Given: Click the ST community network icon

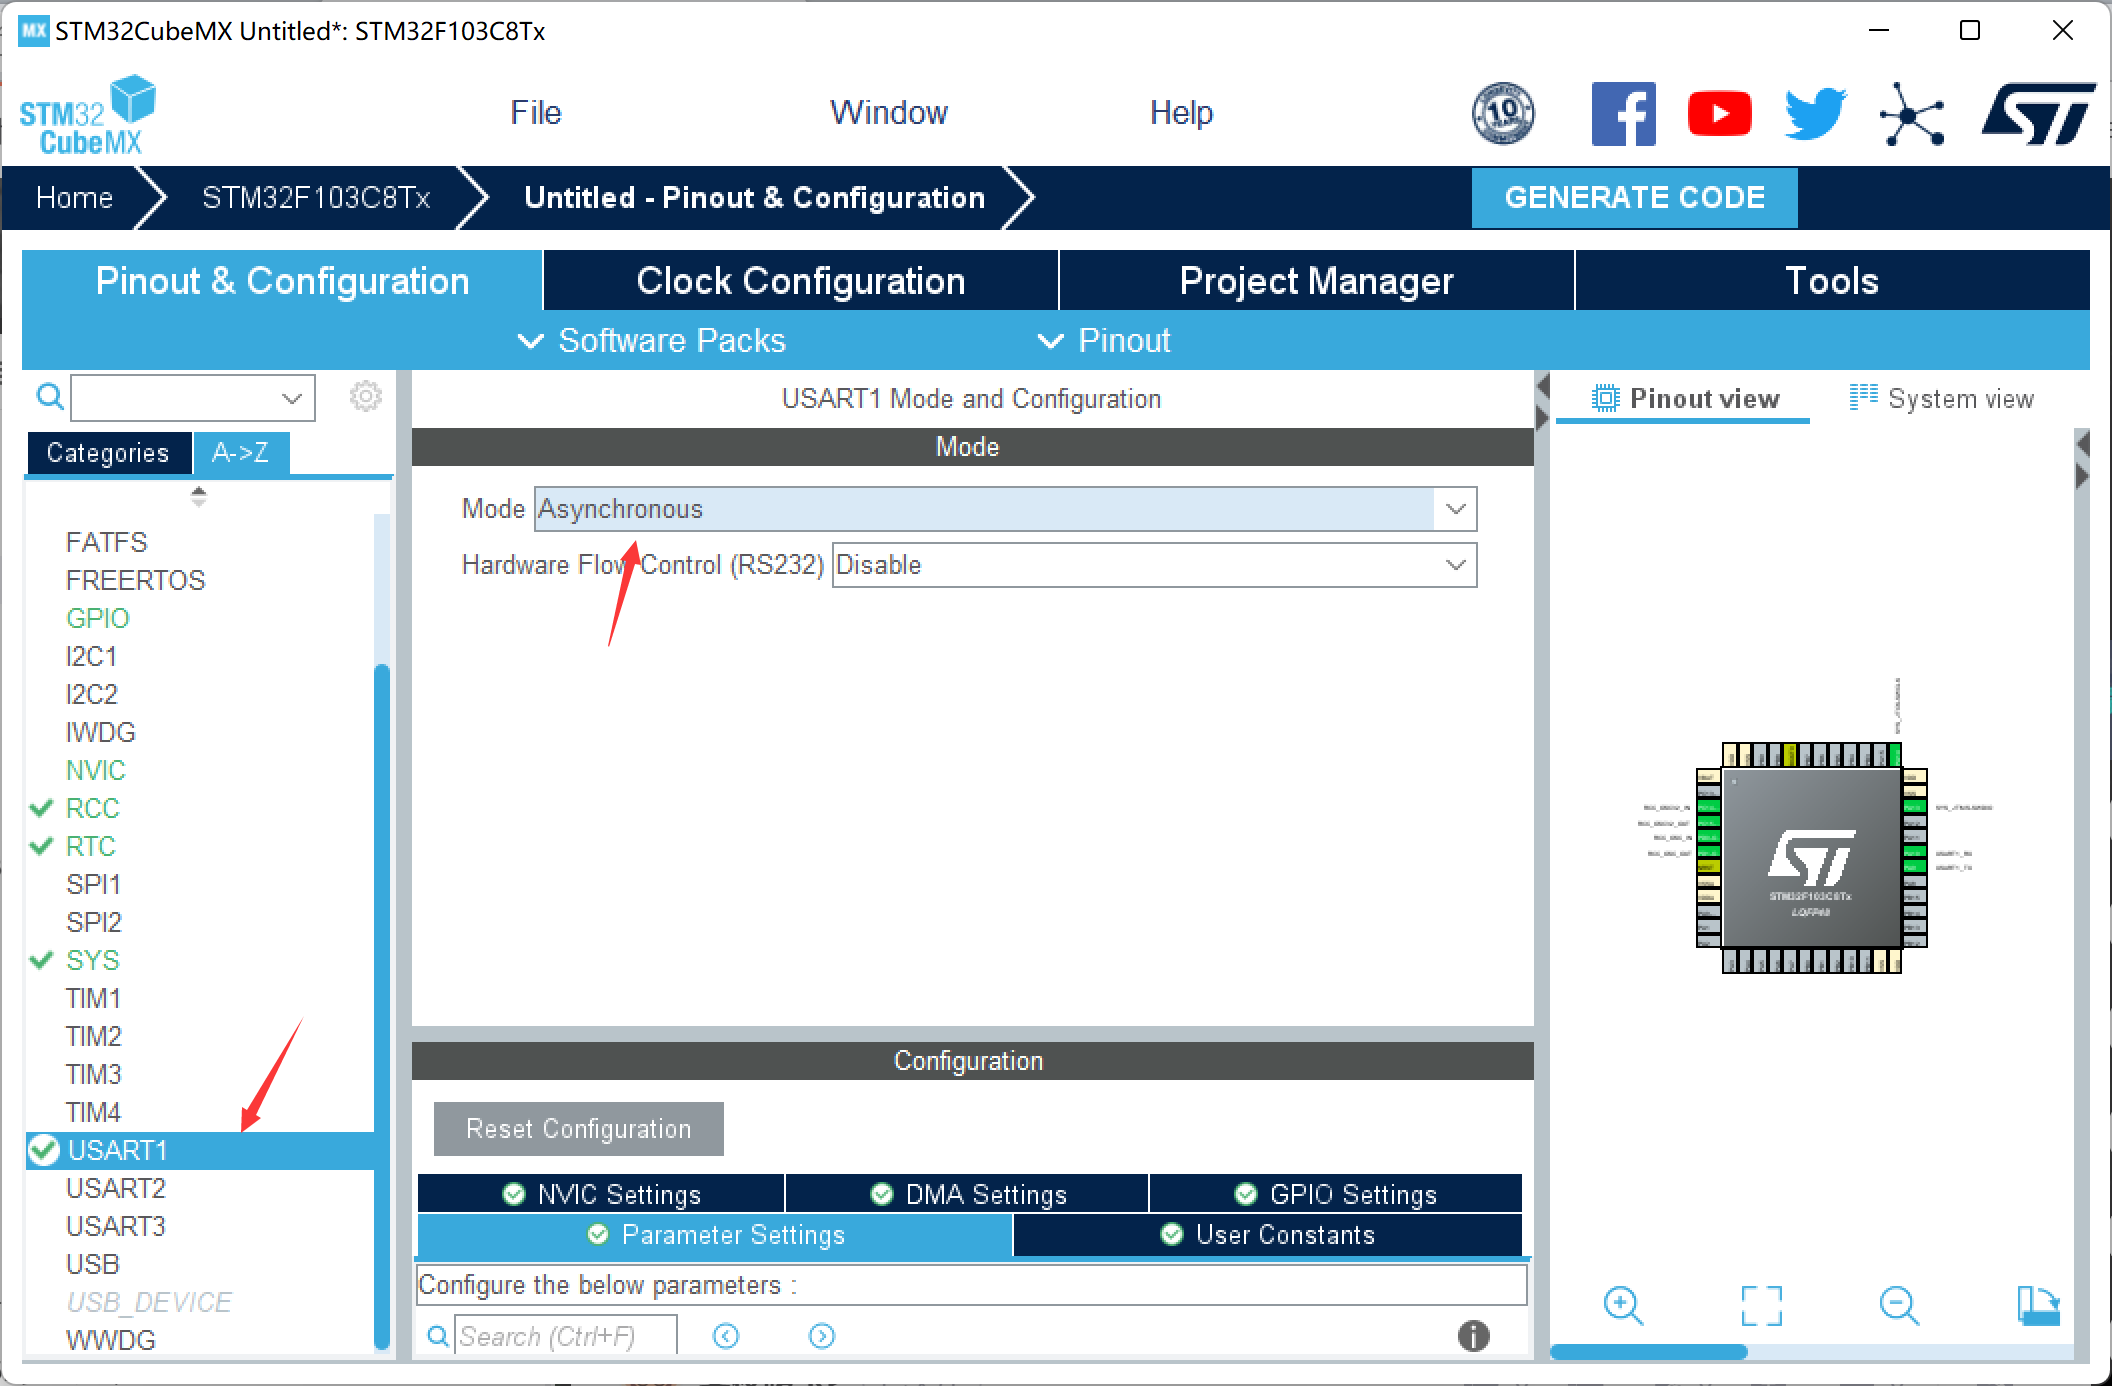Looking at the screenshot, I should [1911, 114].
